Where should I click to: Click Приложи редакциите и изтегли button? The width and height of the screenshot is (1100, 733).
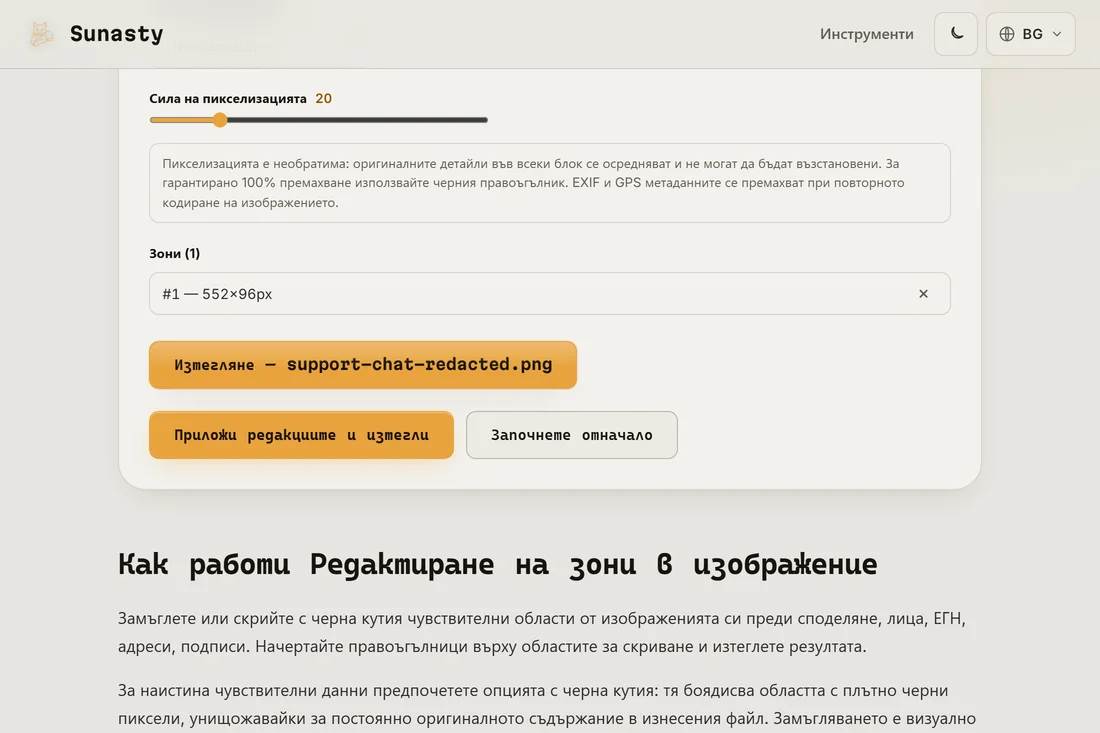point(301,435)
